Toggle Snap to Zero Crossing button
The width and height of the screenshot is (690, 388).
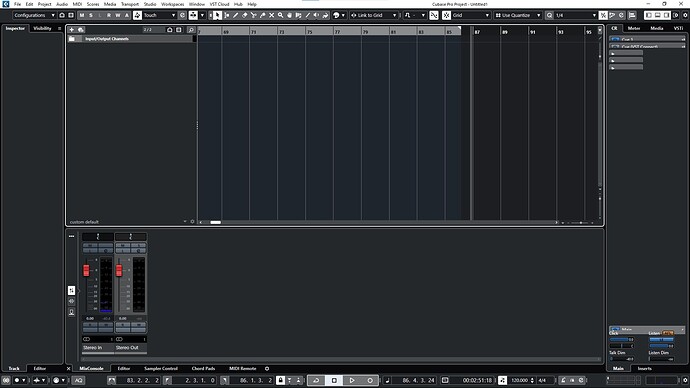click(434, 15)
